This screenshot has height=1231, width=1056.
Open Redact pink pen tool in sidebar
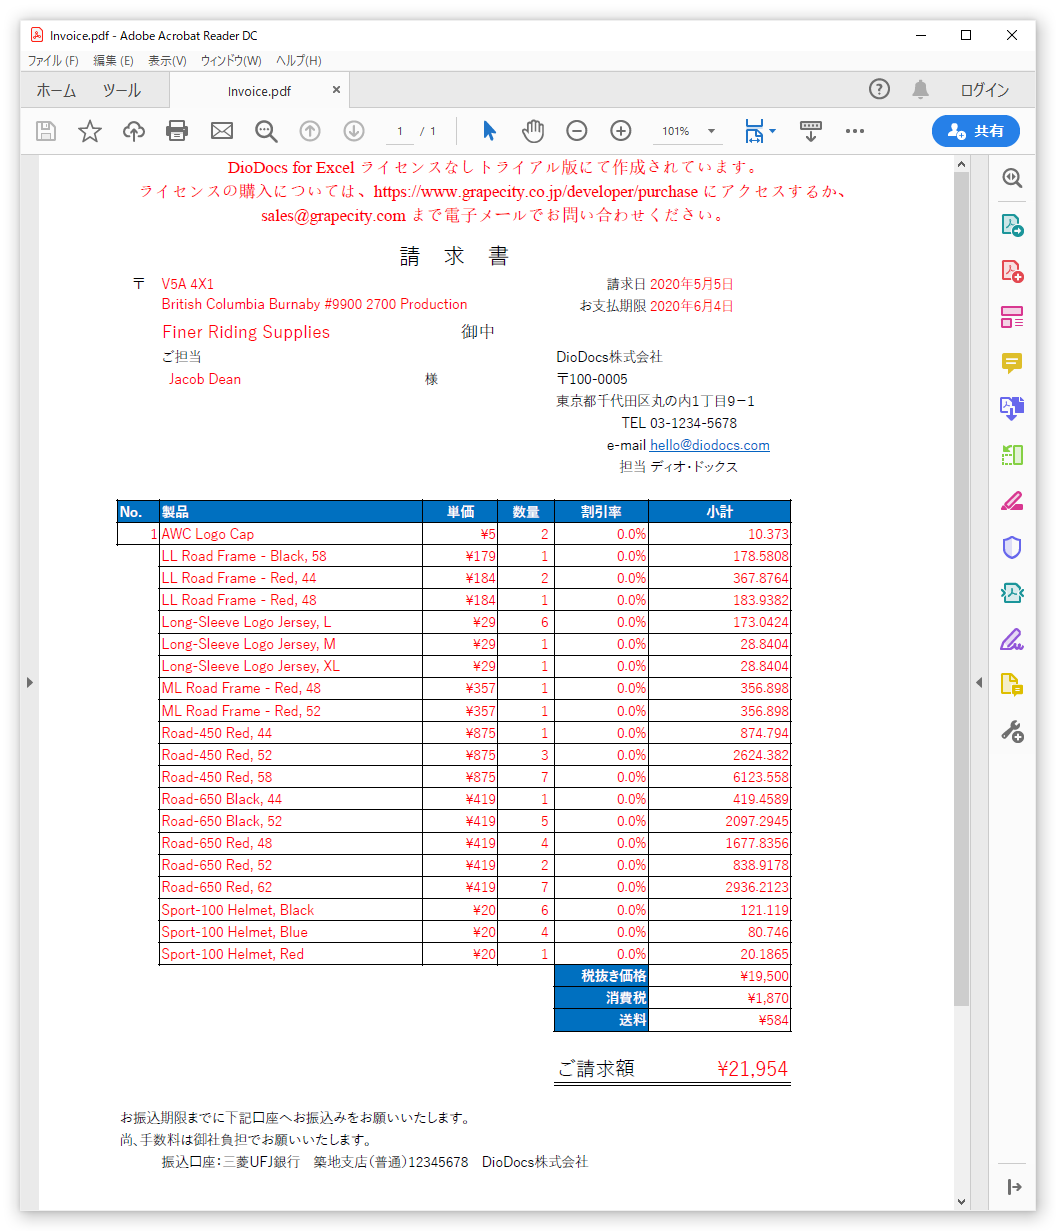click(1012, 501)
